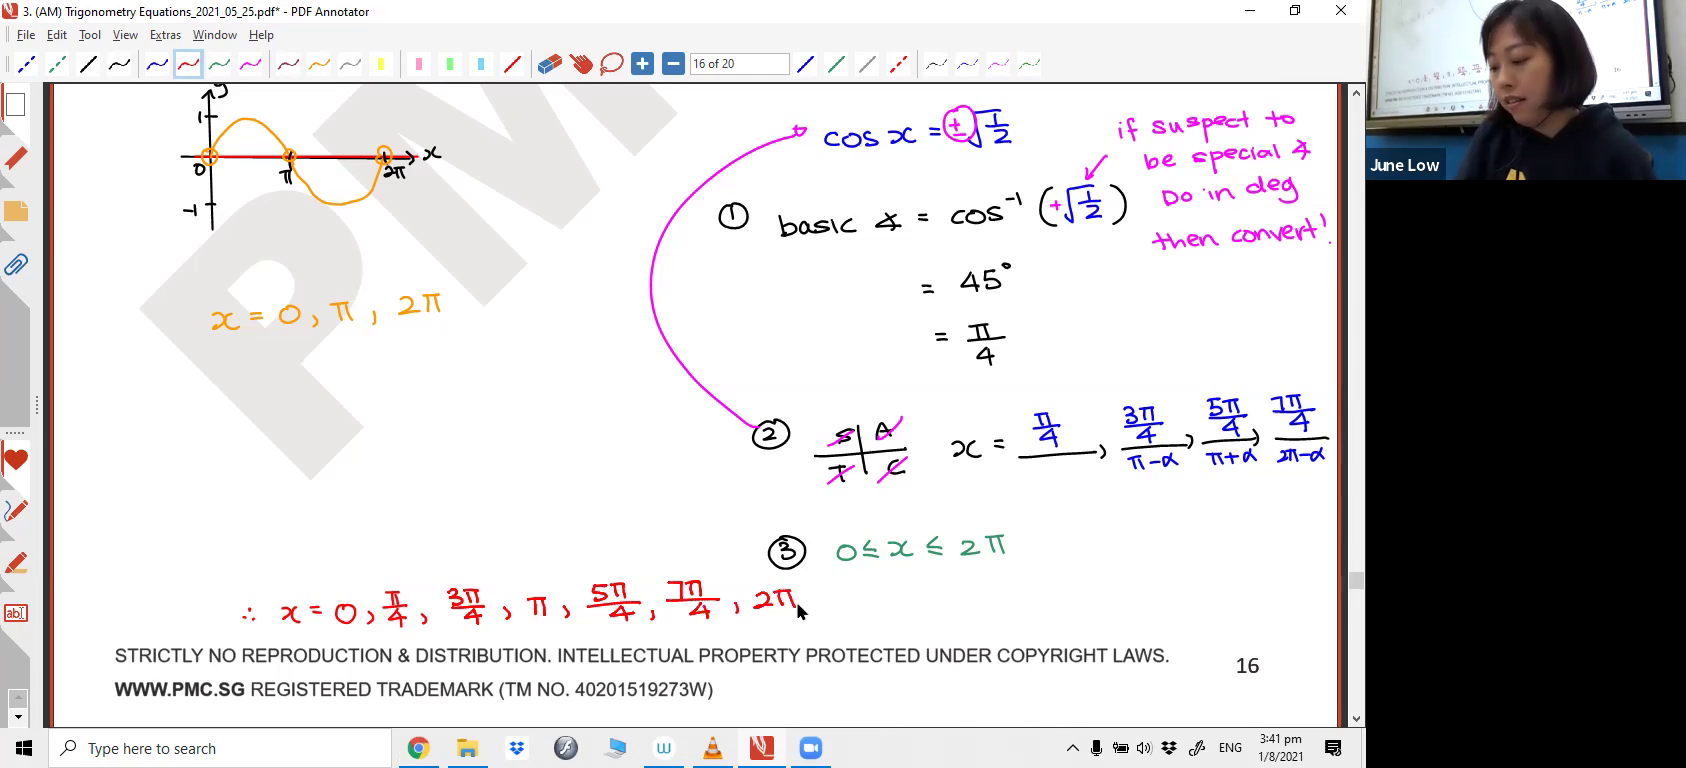Activate the red Pan hand tool

click(581, 65)
